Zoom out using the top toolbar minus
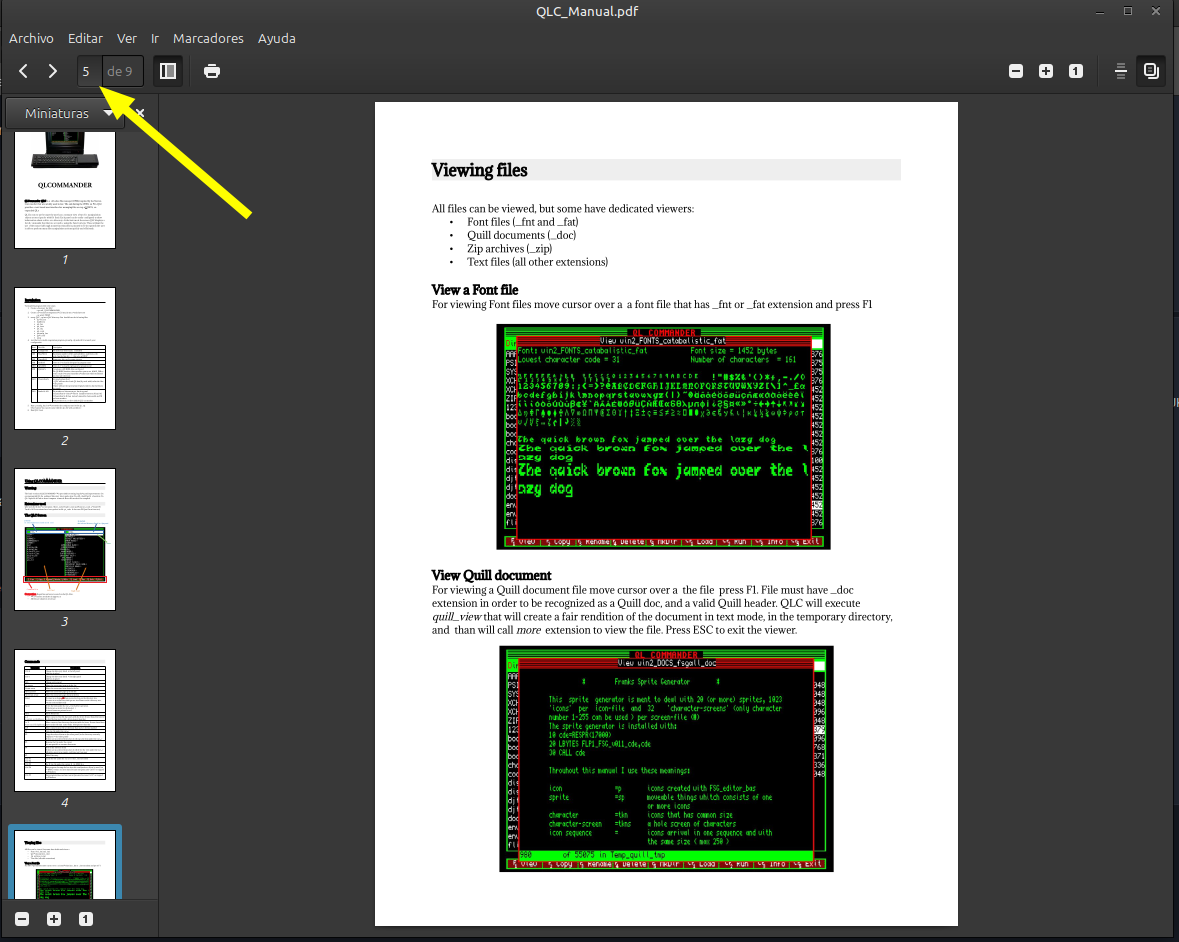Image resolution: width=1179 pixels, height=942 pixels. (1016, 71)
